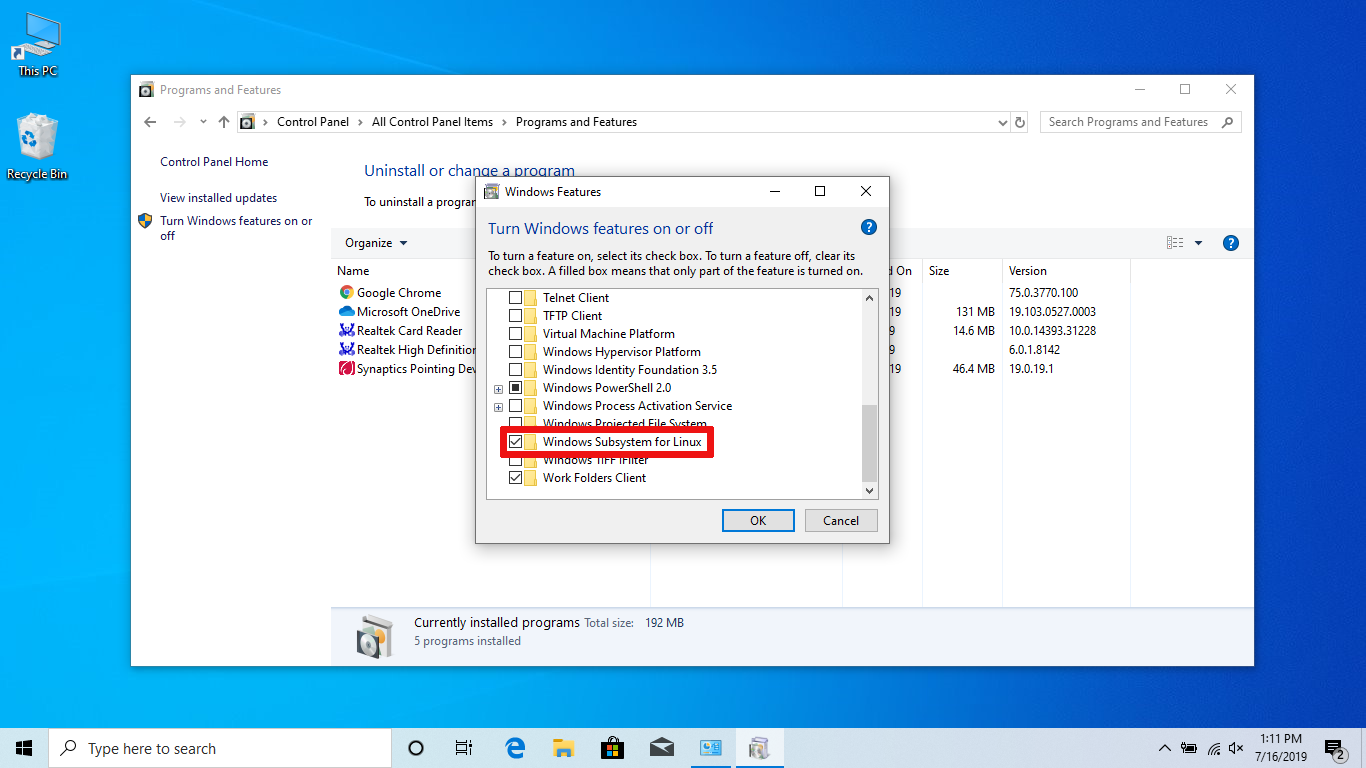
Task: Click All Control Panel Items breadcrumb
Action: [x=432, y=122]
